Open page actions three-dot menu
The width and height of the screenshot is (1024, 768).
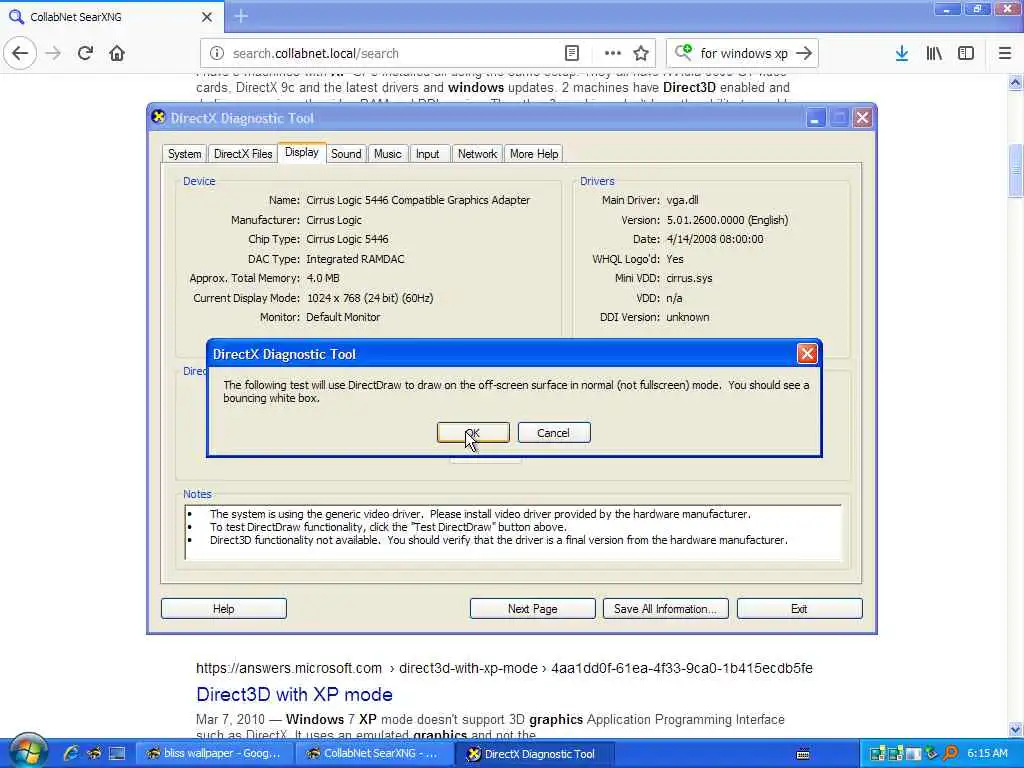[613, 53]
